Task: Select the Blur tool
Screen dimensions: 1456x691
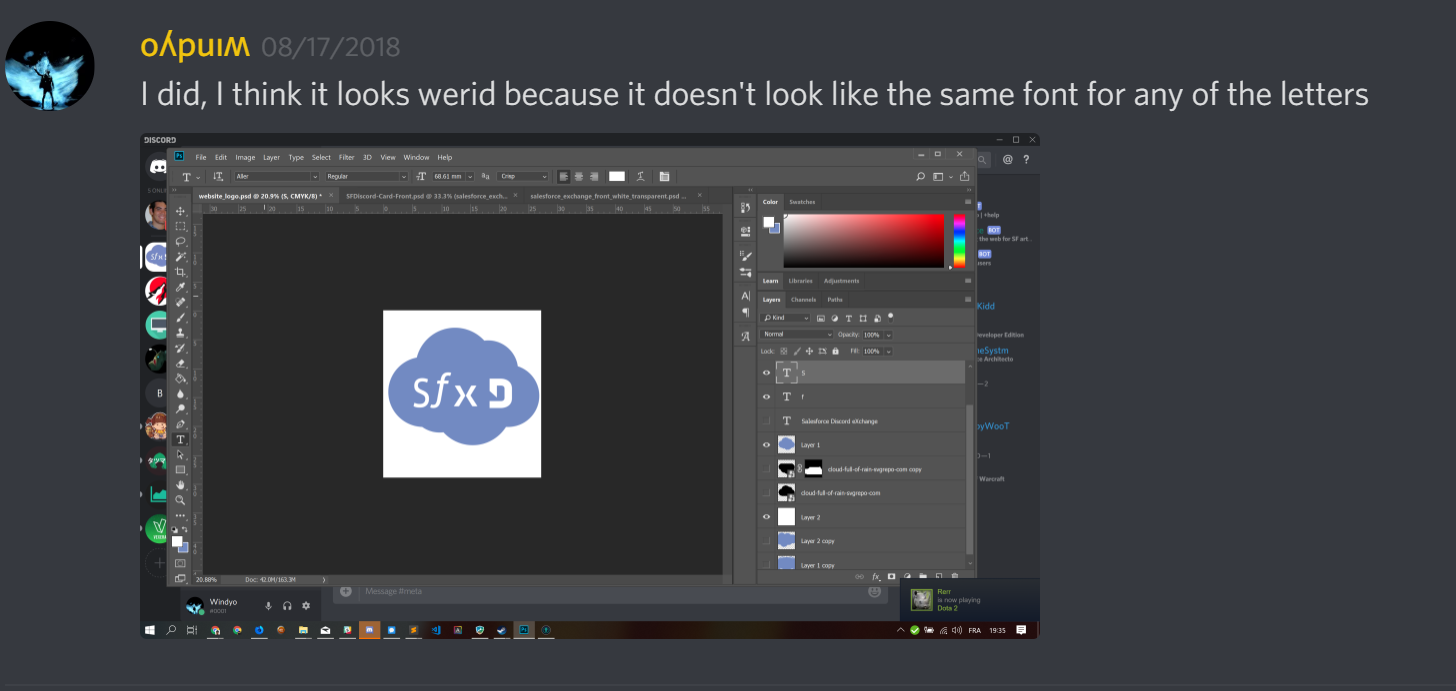Action: click(181, 393)
